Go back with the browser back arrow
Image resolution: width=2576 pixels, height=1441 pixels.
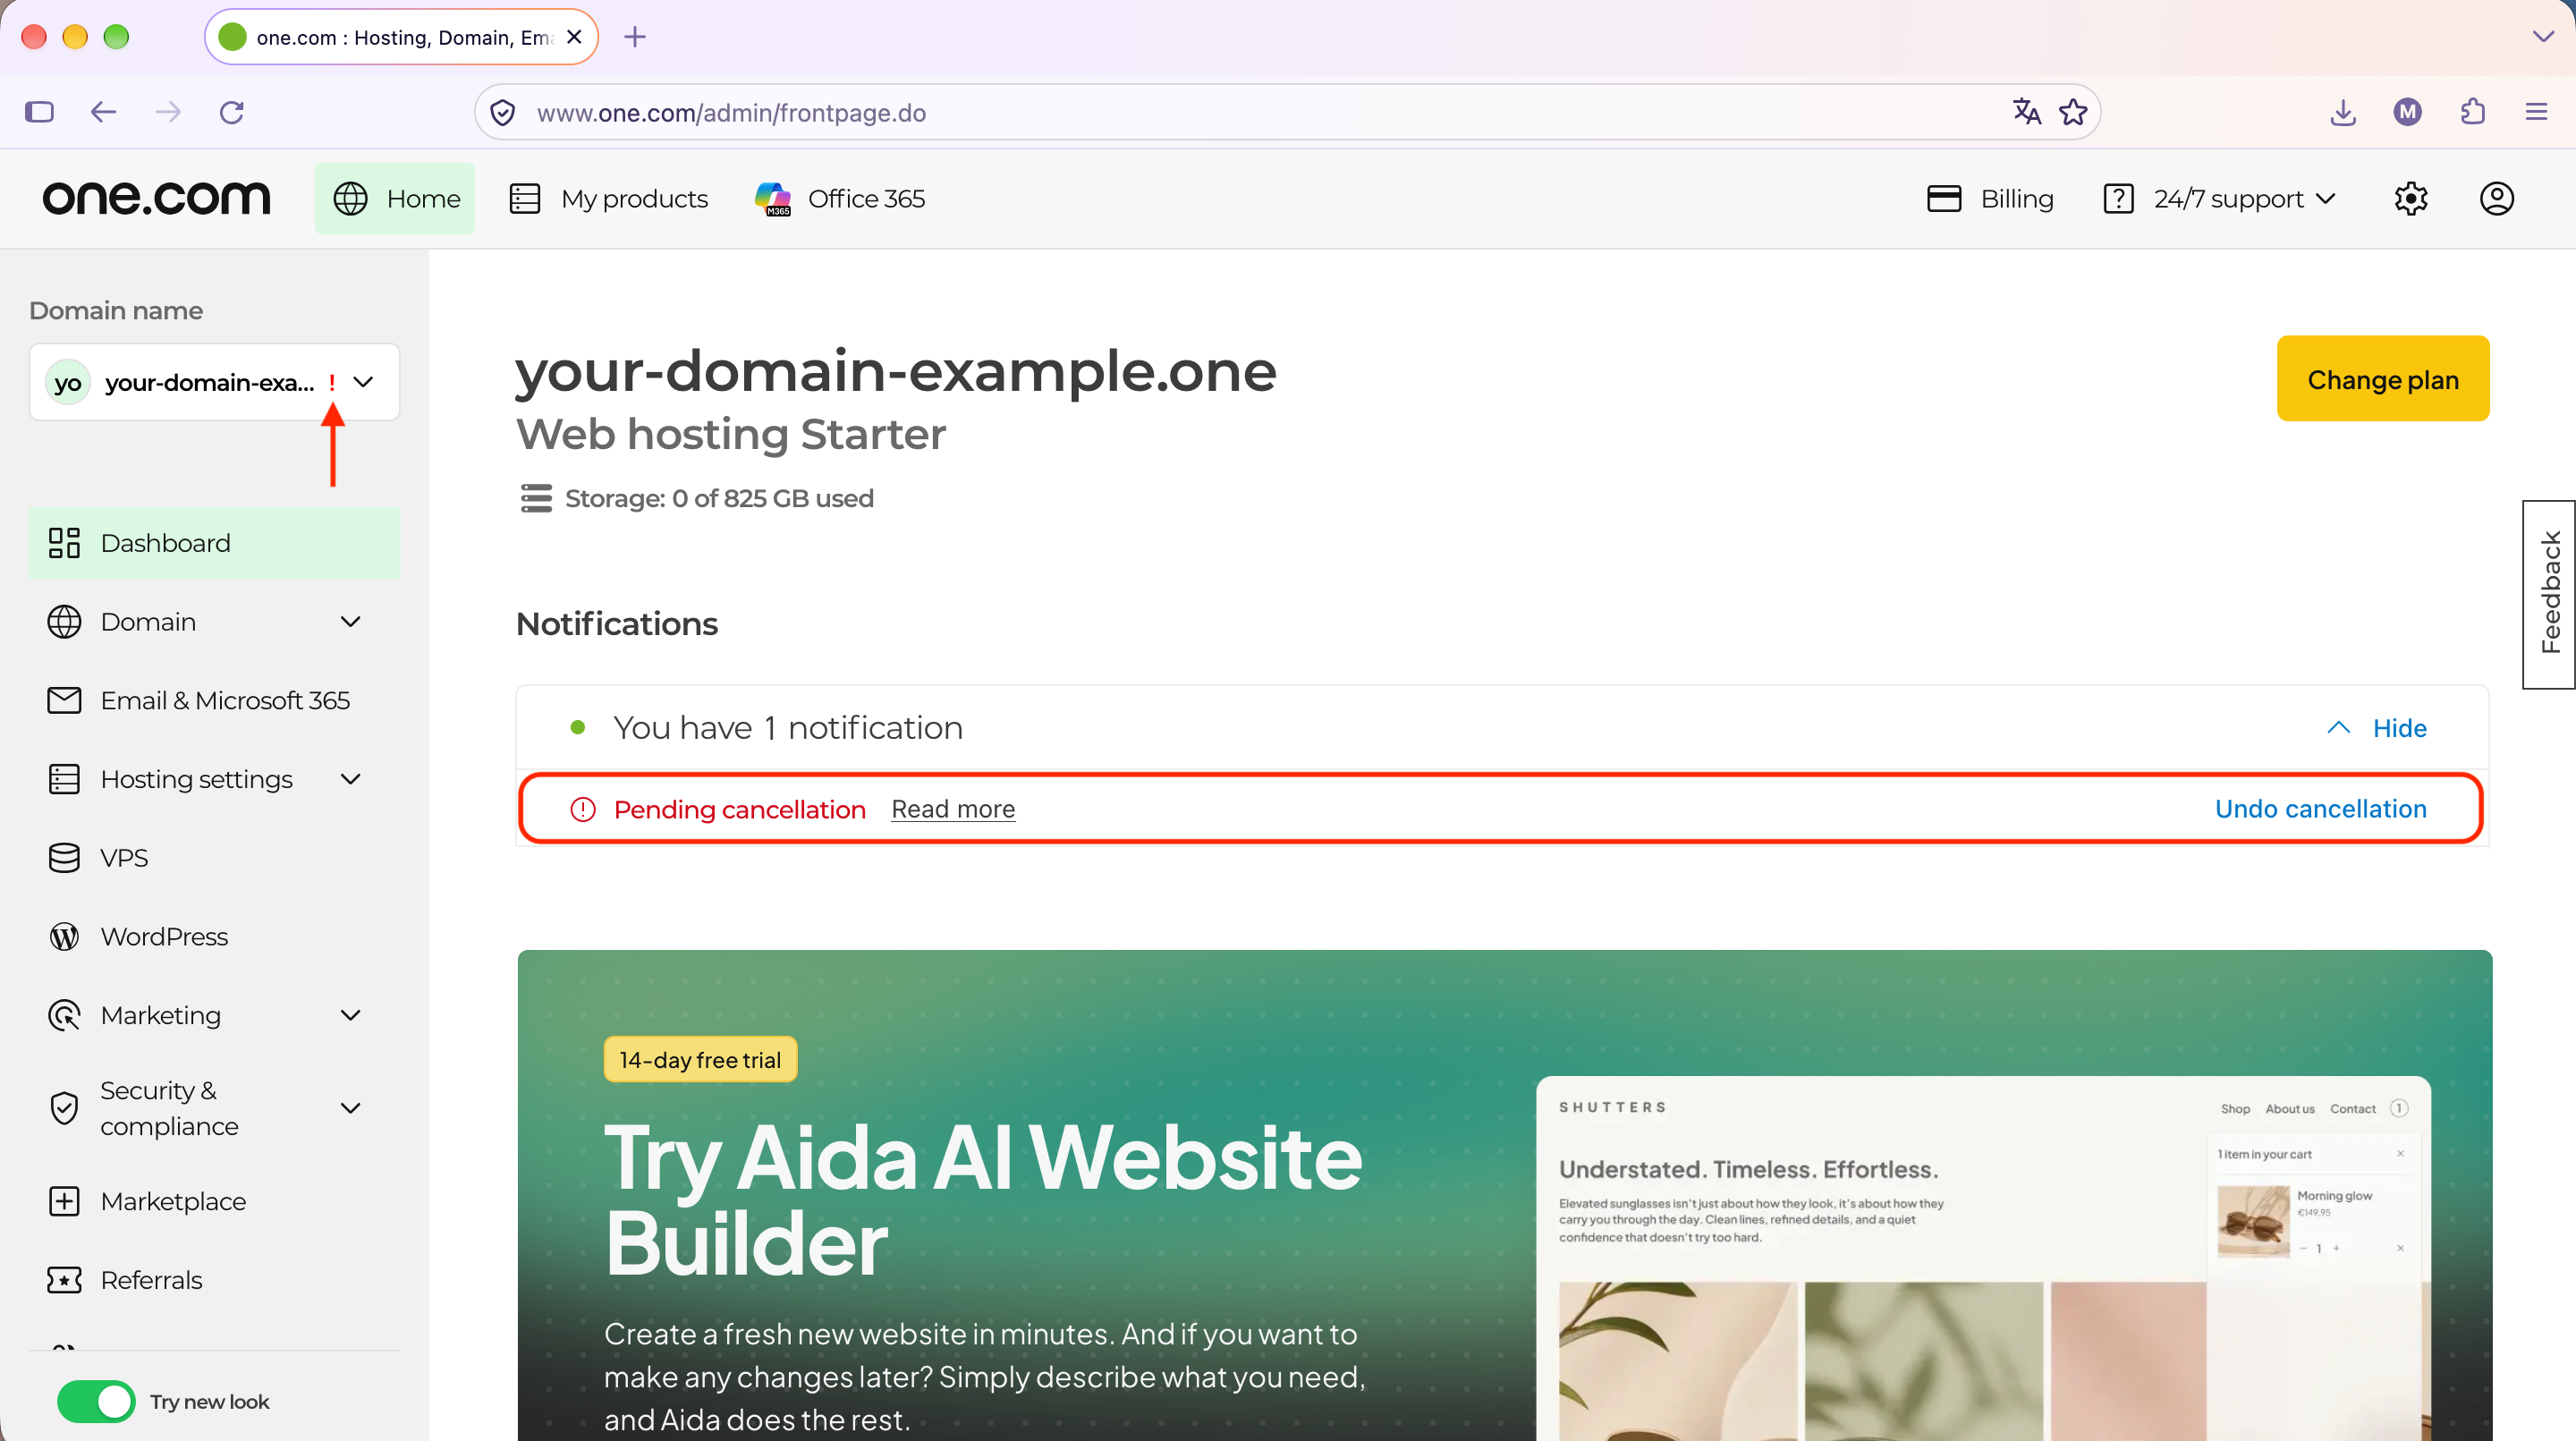(x=104, y=112)
